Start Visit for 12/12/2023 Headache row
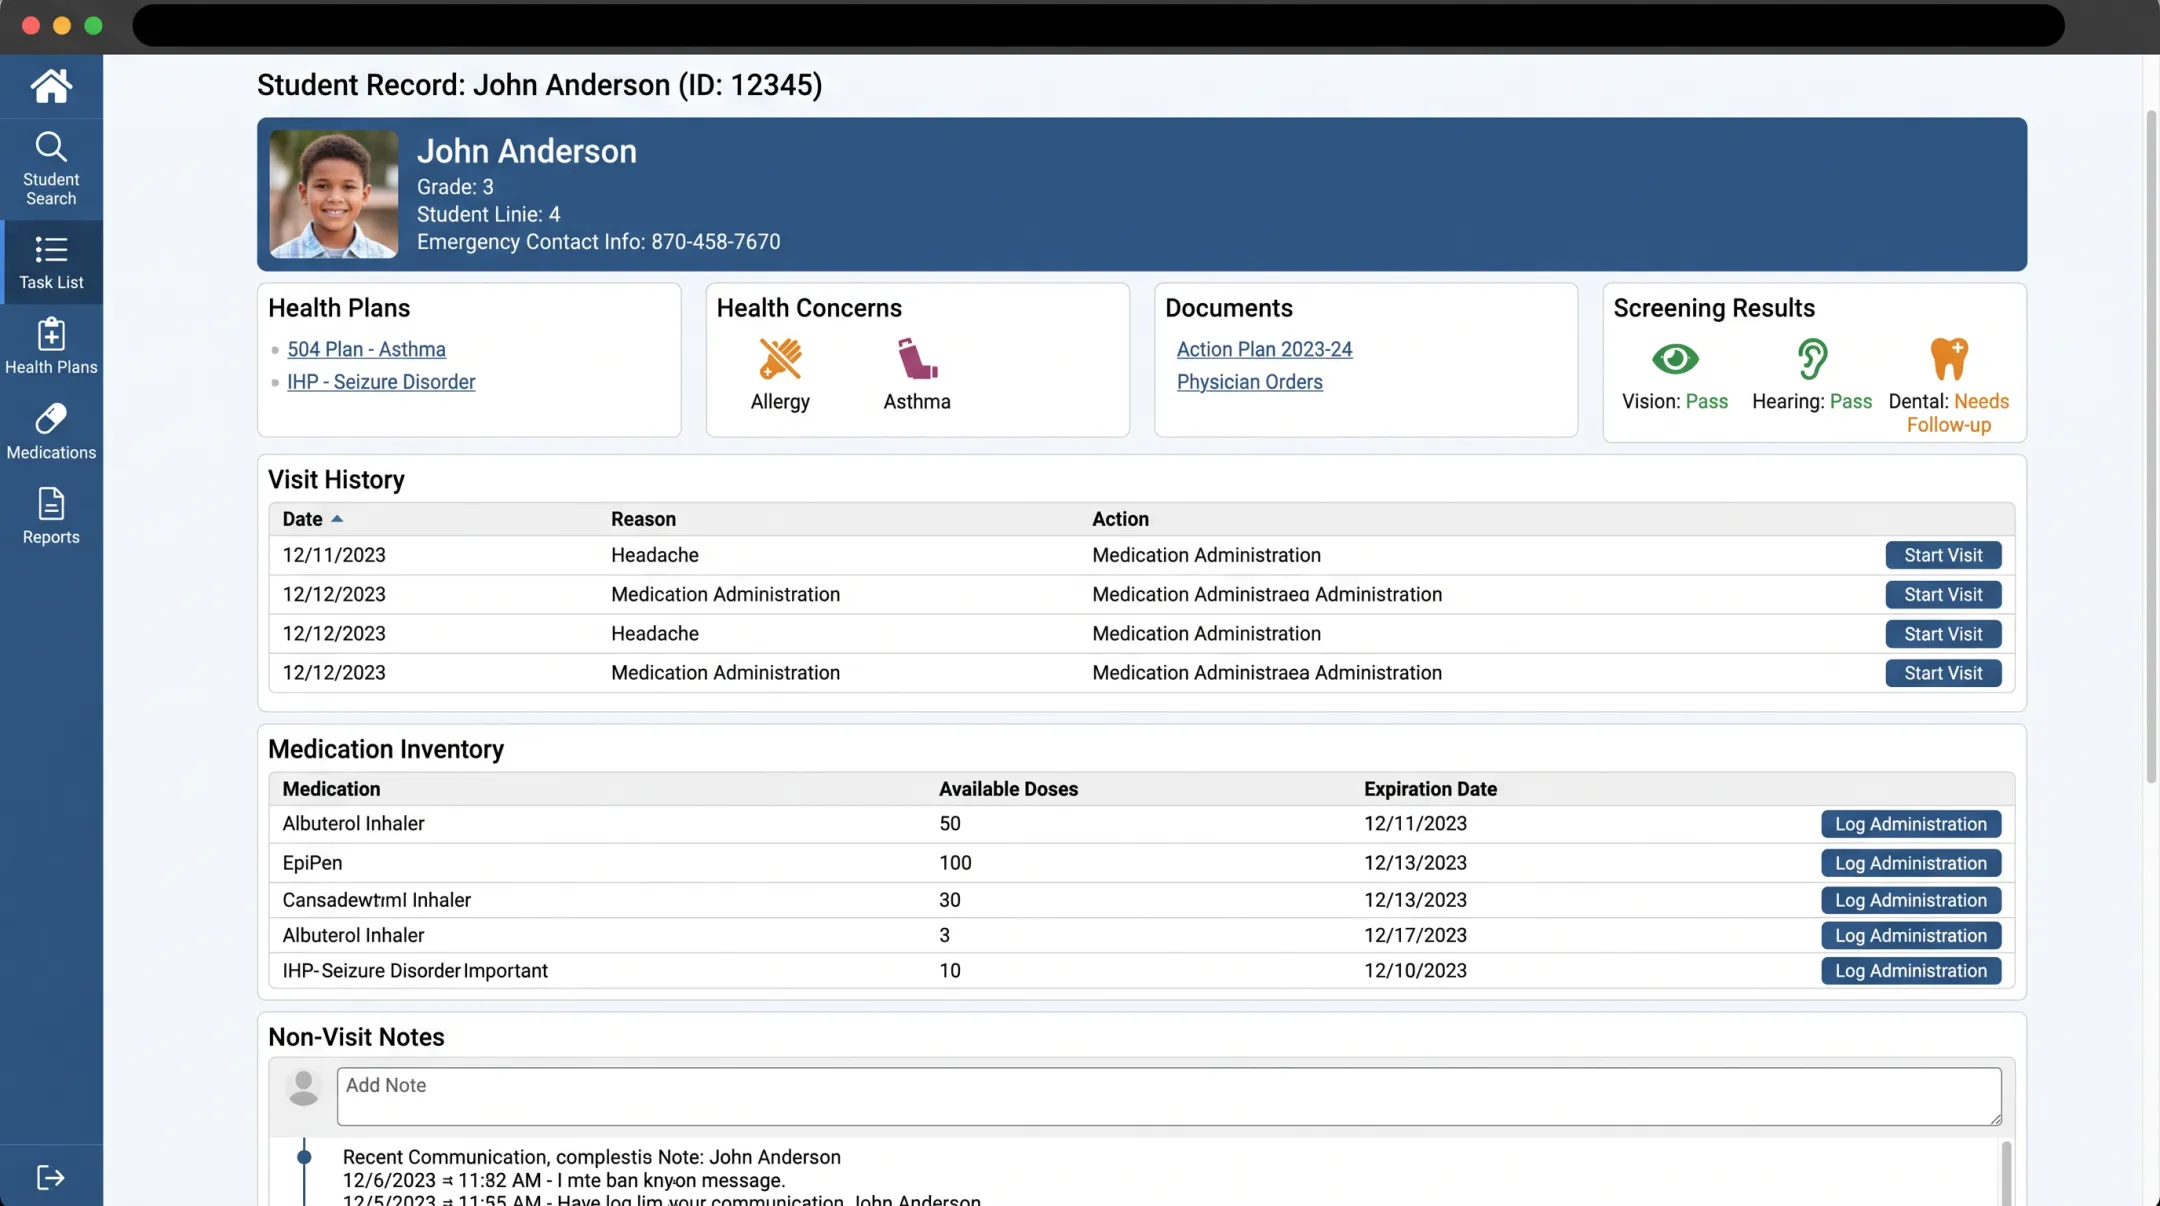2160x1206 pixels. (x=1943, y=634)
